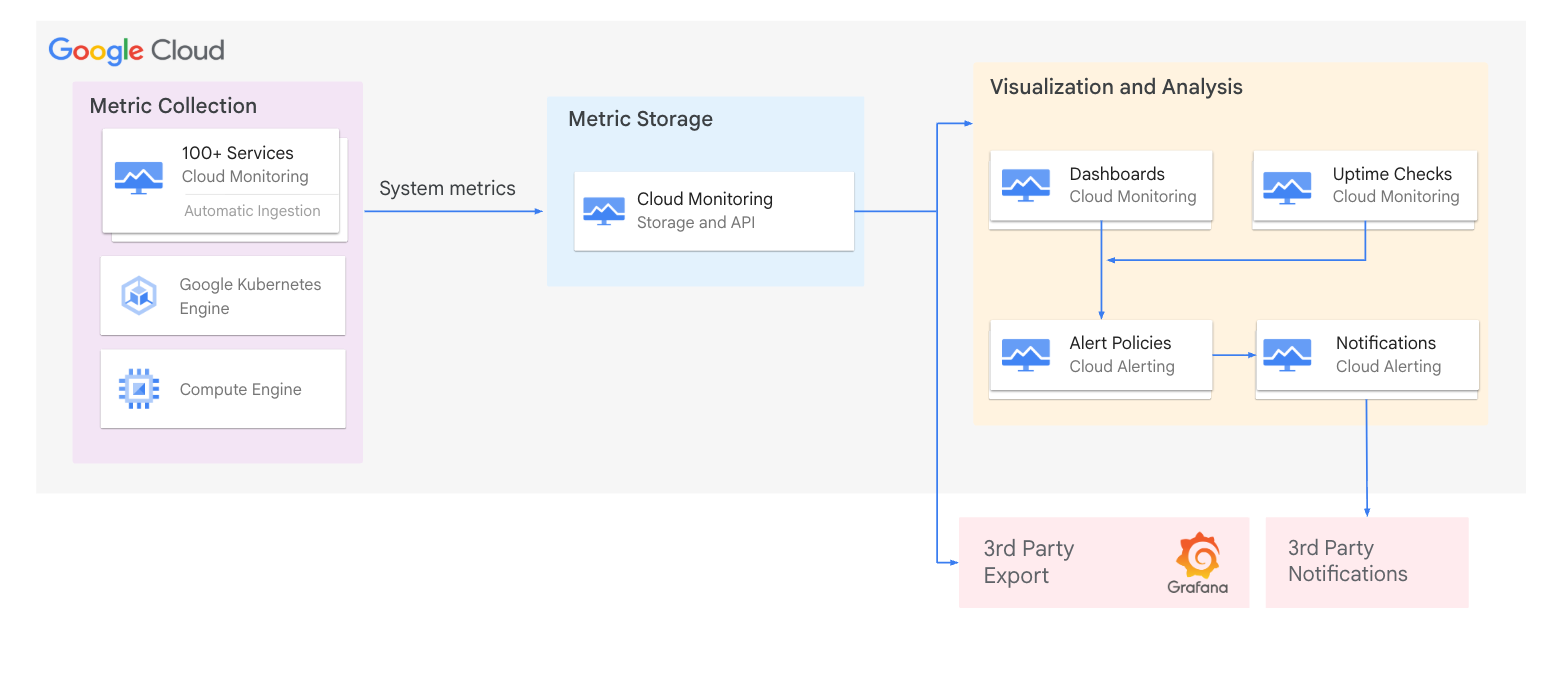This screenshot has height=694, width=1566.
Task: Click the Uptime Checks title text
Action: (1392, 174)
